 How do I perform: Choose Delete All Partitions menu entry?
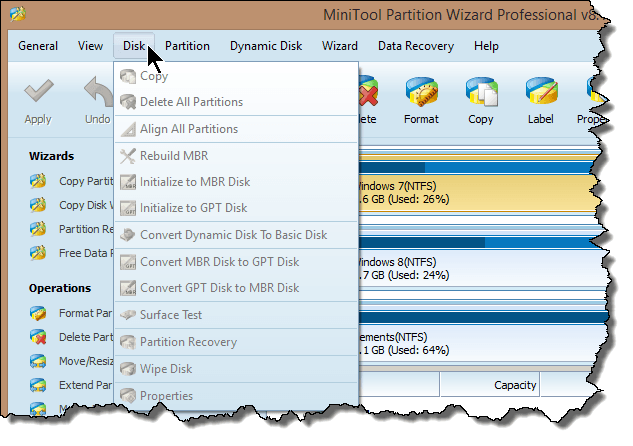237,102
